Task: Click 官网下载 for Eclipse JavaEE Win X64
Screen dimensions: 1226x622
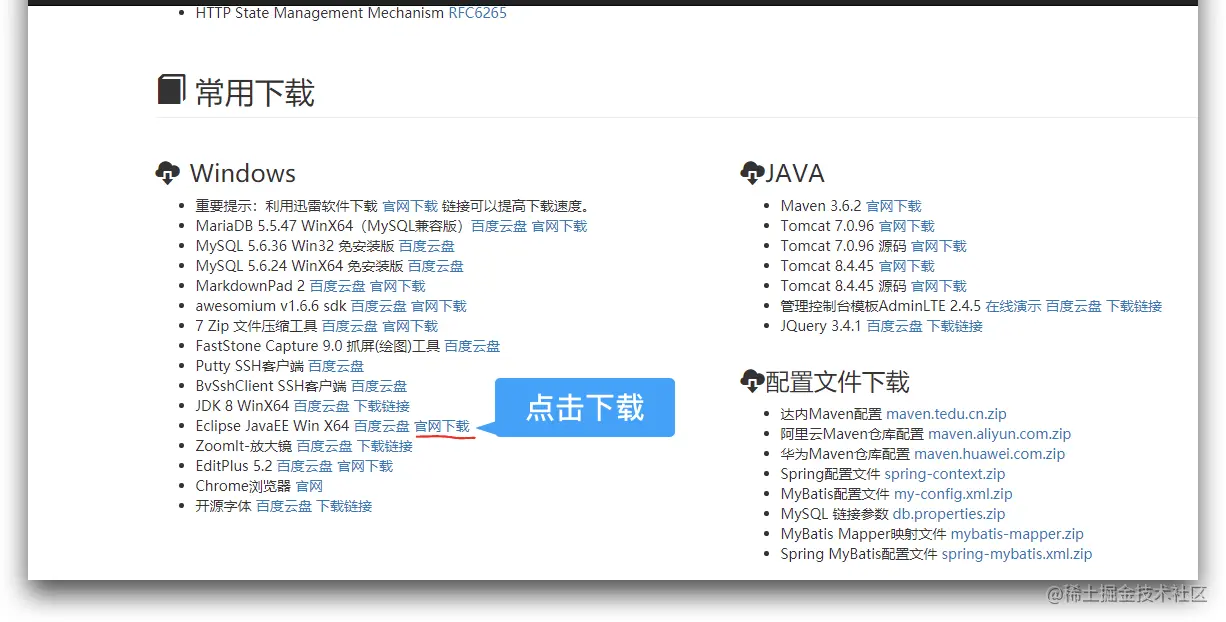Action: (442, 426)
